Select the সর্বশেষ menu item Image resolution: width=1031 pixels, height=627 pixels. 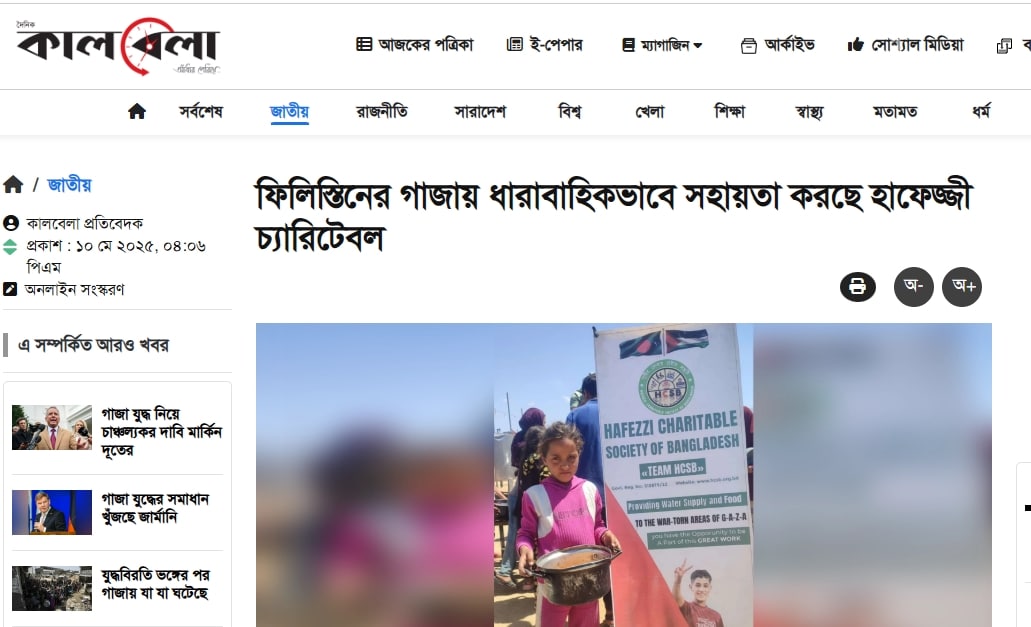201,112
